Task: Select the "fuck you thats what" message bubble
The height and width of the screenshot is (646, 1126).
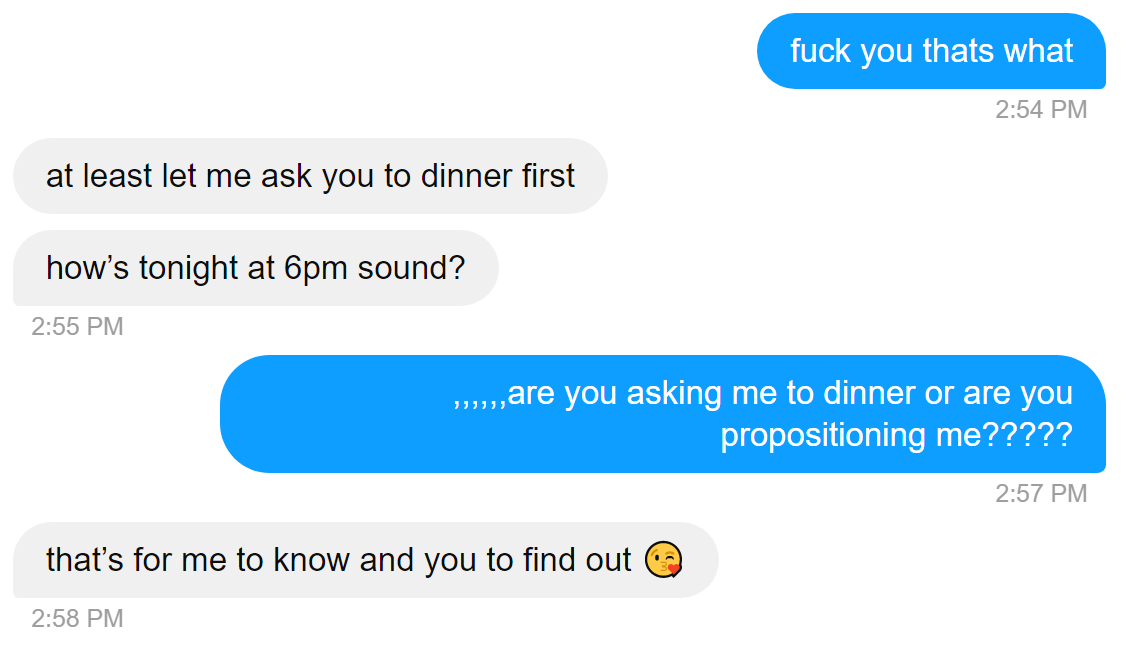Action: tap(931, 51)
